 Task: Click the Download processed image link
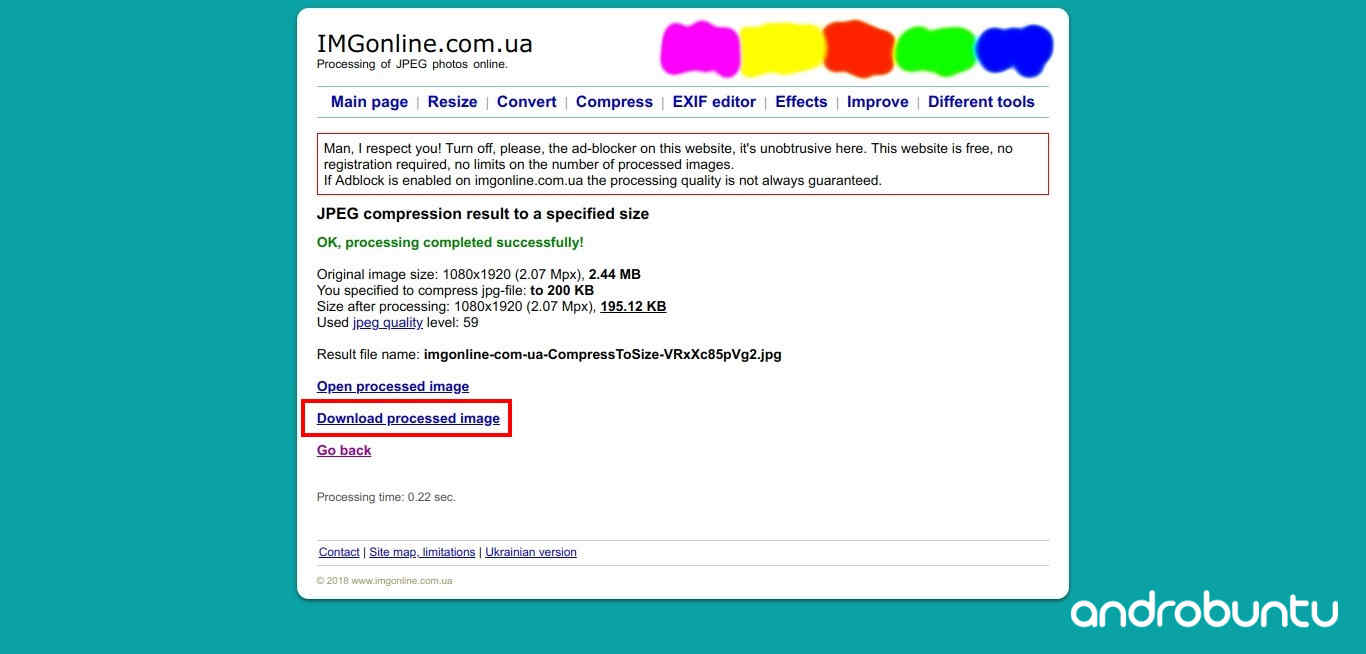[408, 418]
